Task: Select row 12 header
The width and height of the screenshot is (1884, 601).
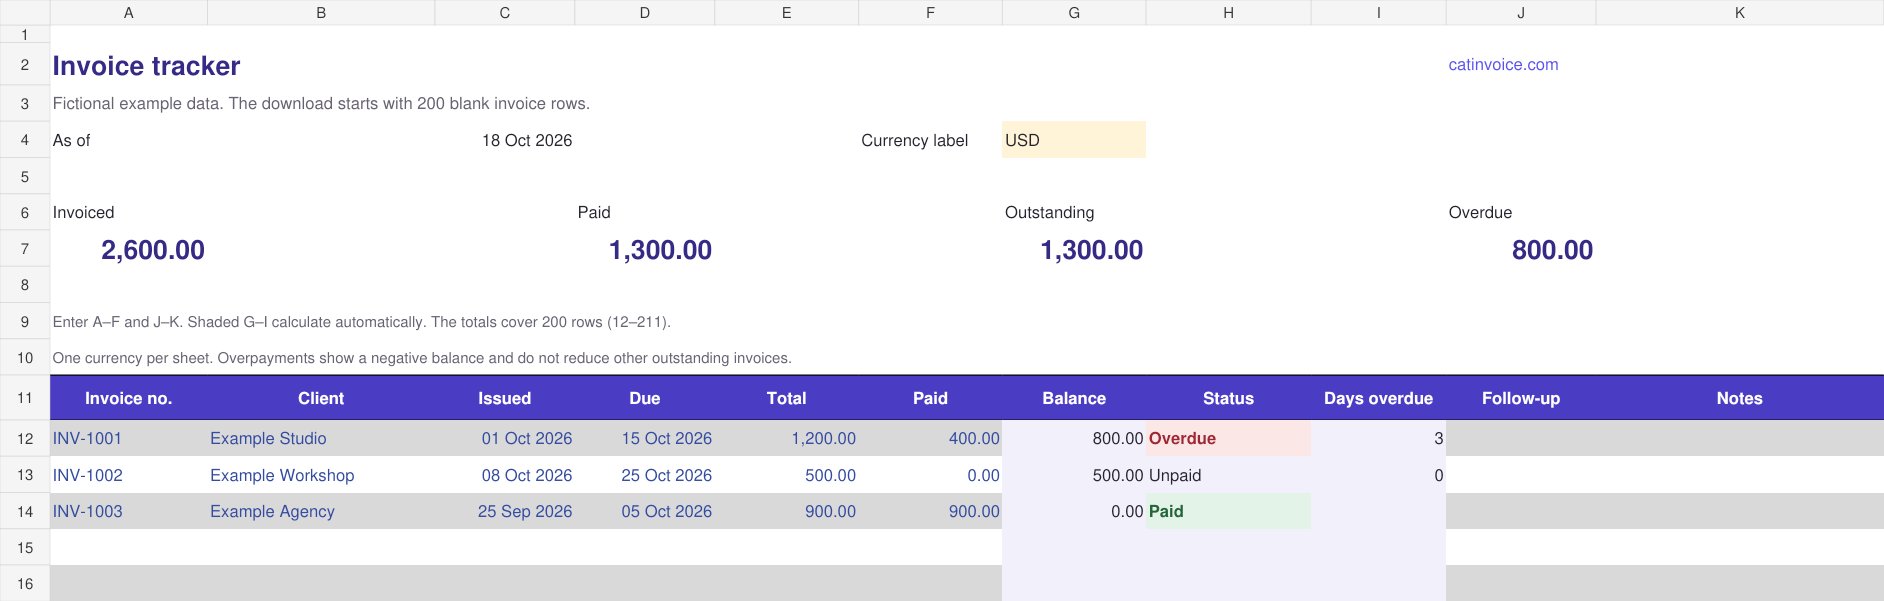Action: coord(25,438)
